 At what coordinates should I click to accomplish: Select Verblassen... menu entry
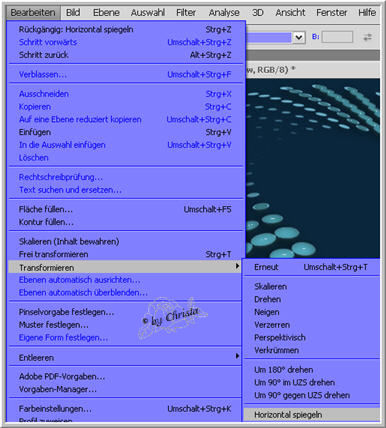(x=125, y=74)
